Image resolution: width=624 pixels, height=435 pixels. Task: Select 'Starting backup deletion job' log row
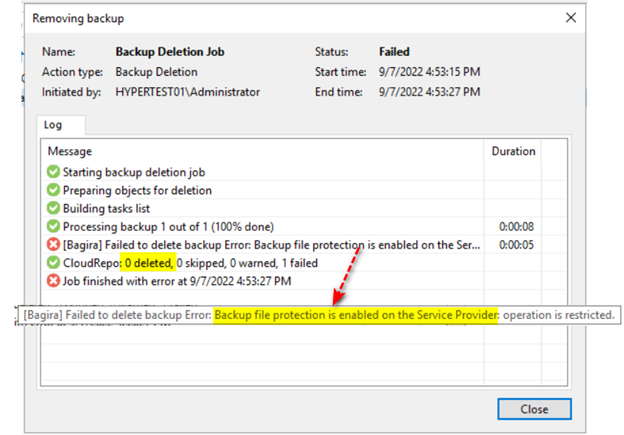click(x=304, y=172)
